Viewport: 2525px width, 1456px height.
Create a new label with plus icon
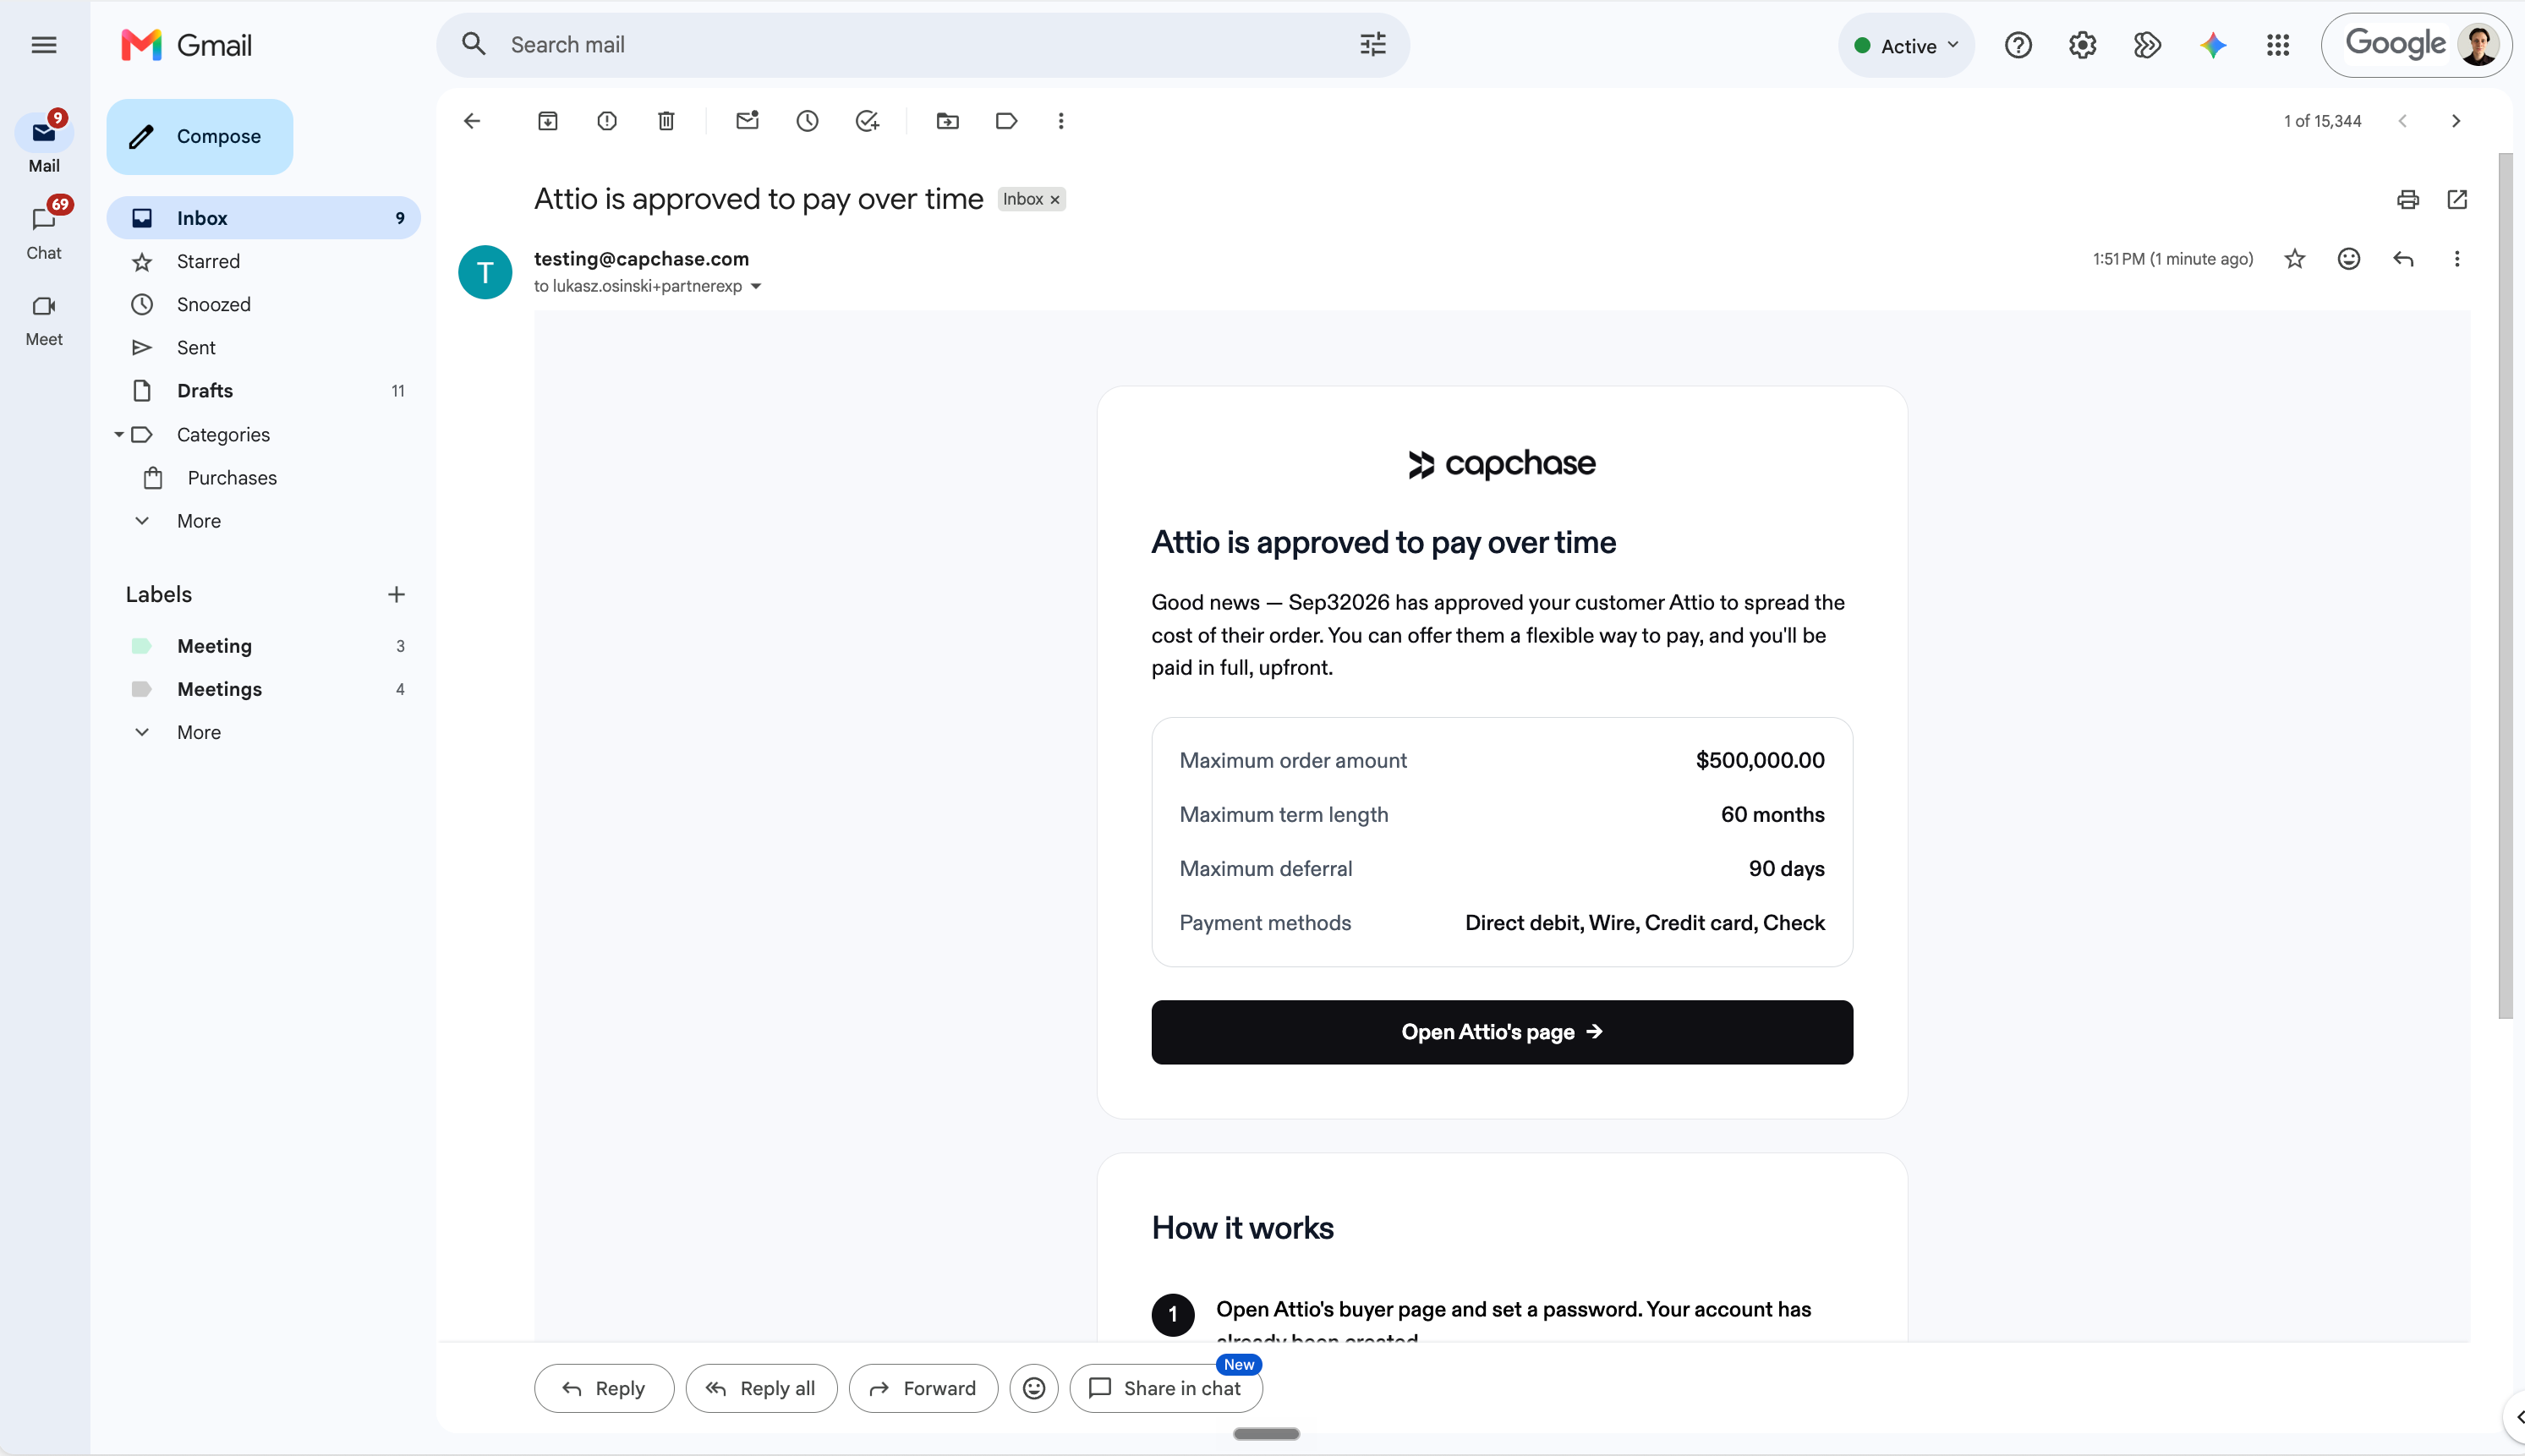click(396, 594)
